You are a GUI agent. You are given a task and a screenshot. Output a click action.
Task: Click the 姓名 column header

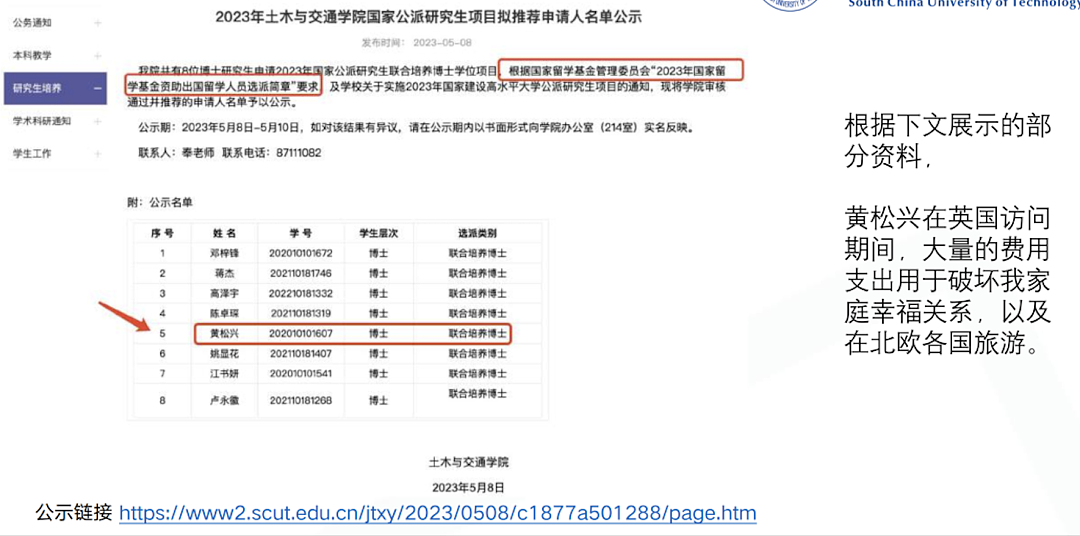(225, 233)
